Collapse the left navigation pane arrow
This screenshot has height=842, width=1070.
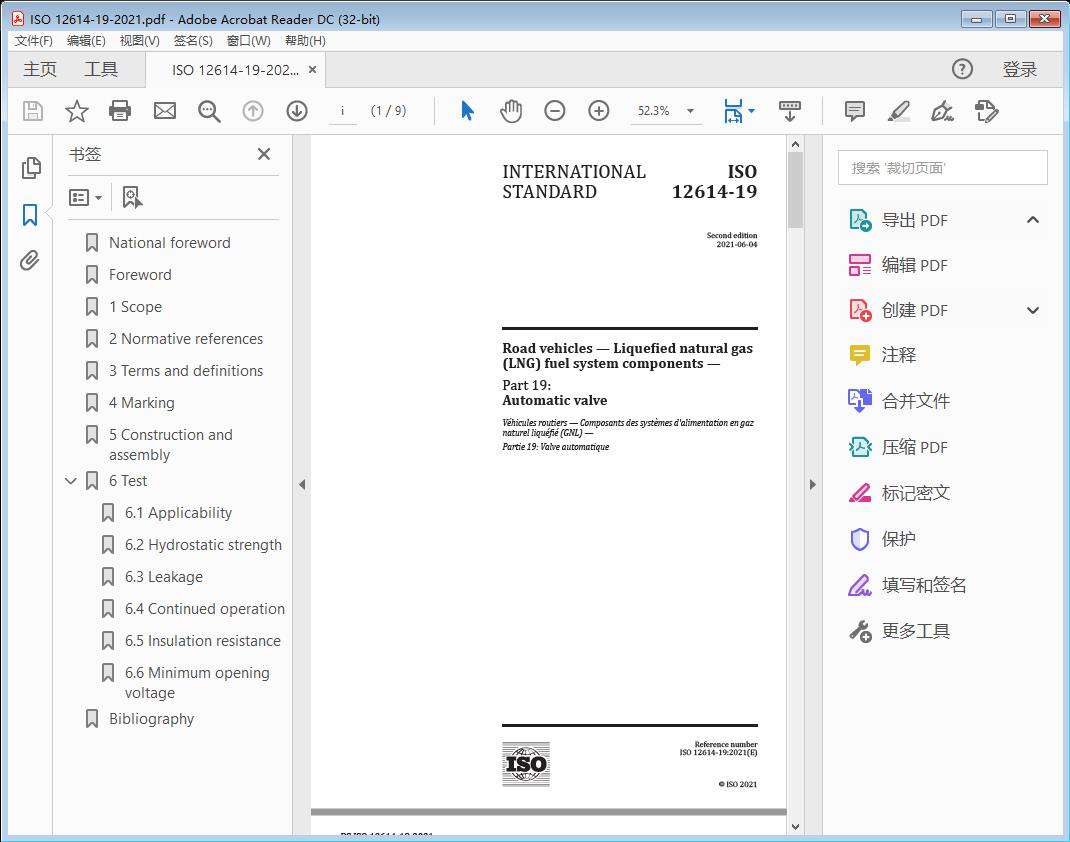point(302,485)
